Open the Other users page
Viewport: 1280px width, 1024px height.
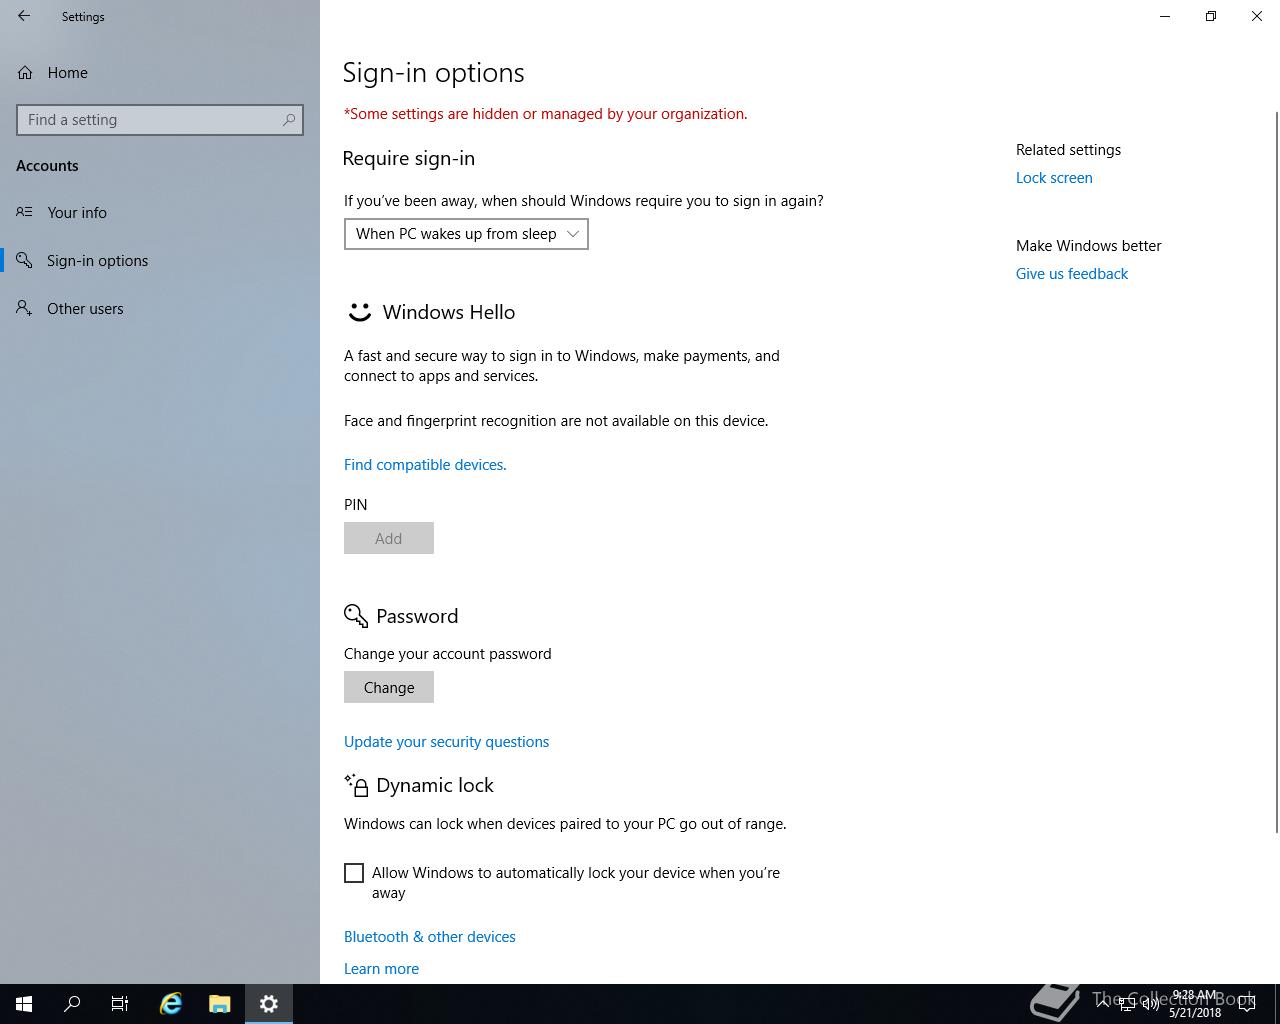(x=160, y=308)
